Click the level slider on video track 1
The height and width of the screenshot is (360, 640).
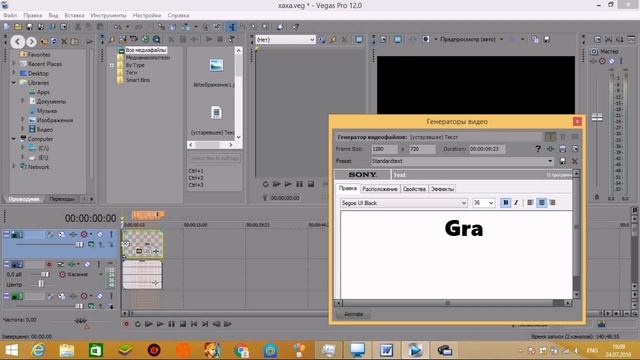(79, 244)
